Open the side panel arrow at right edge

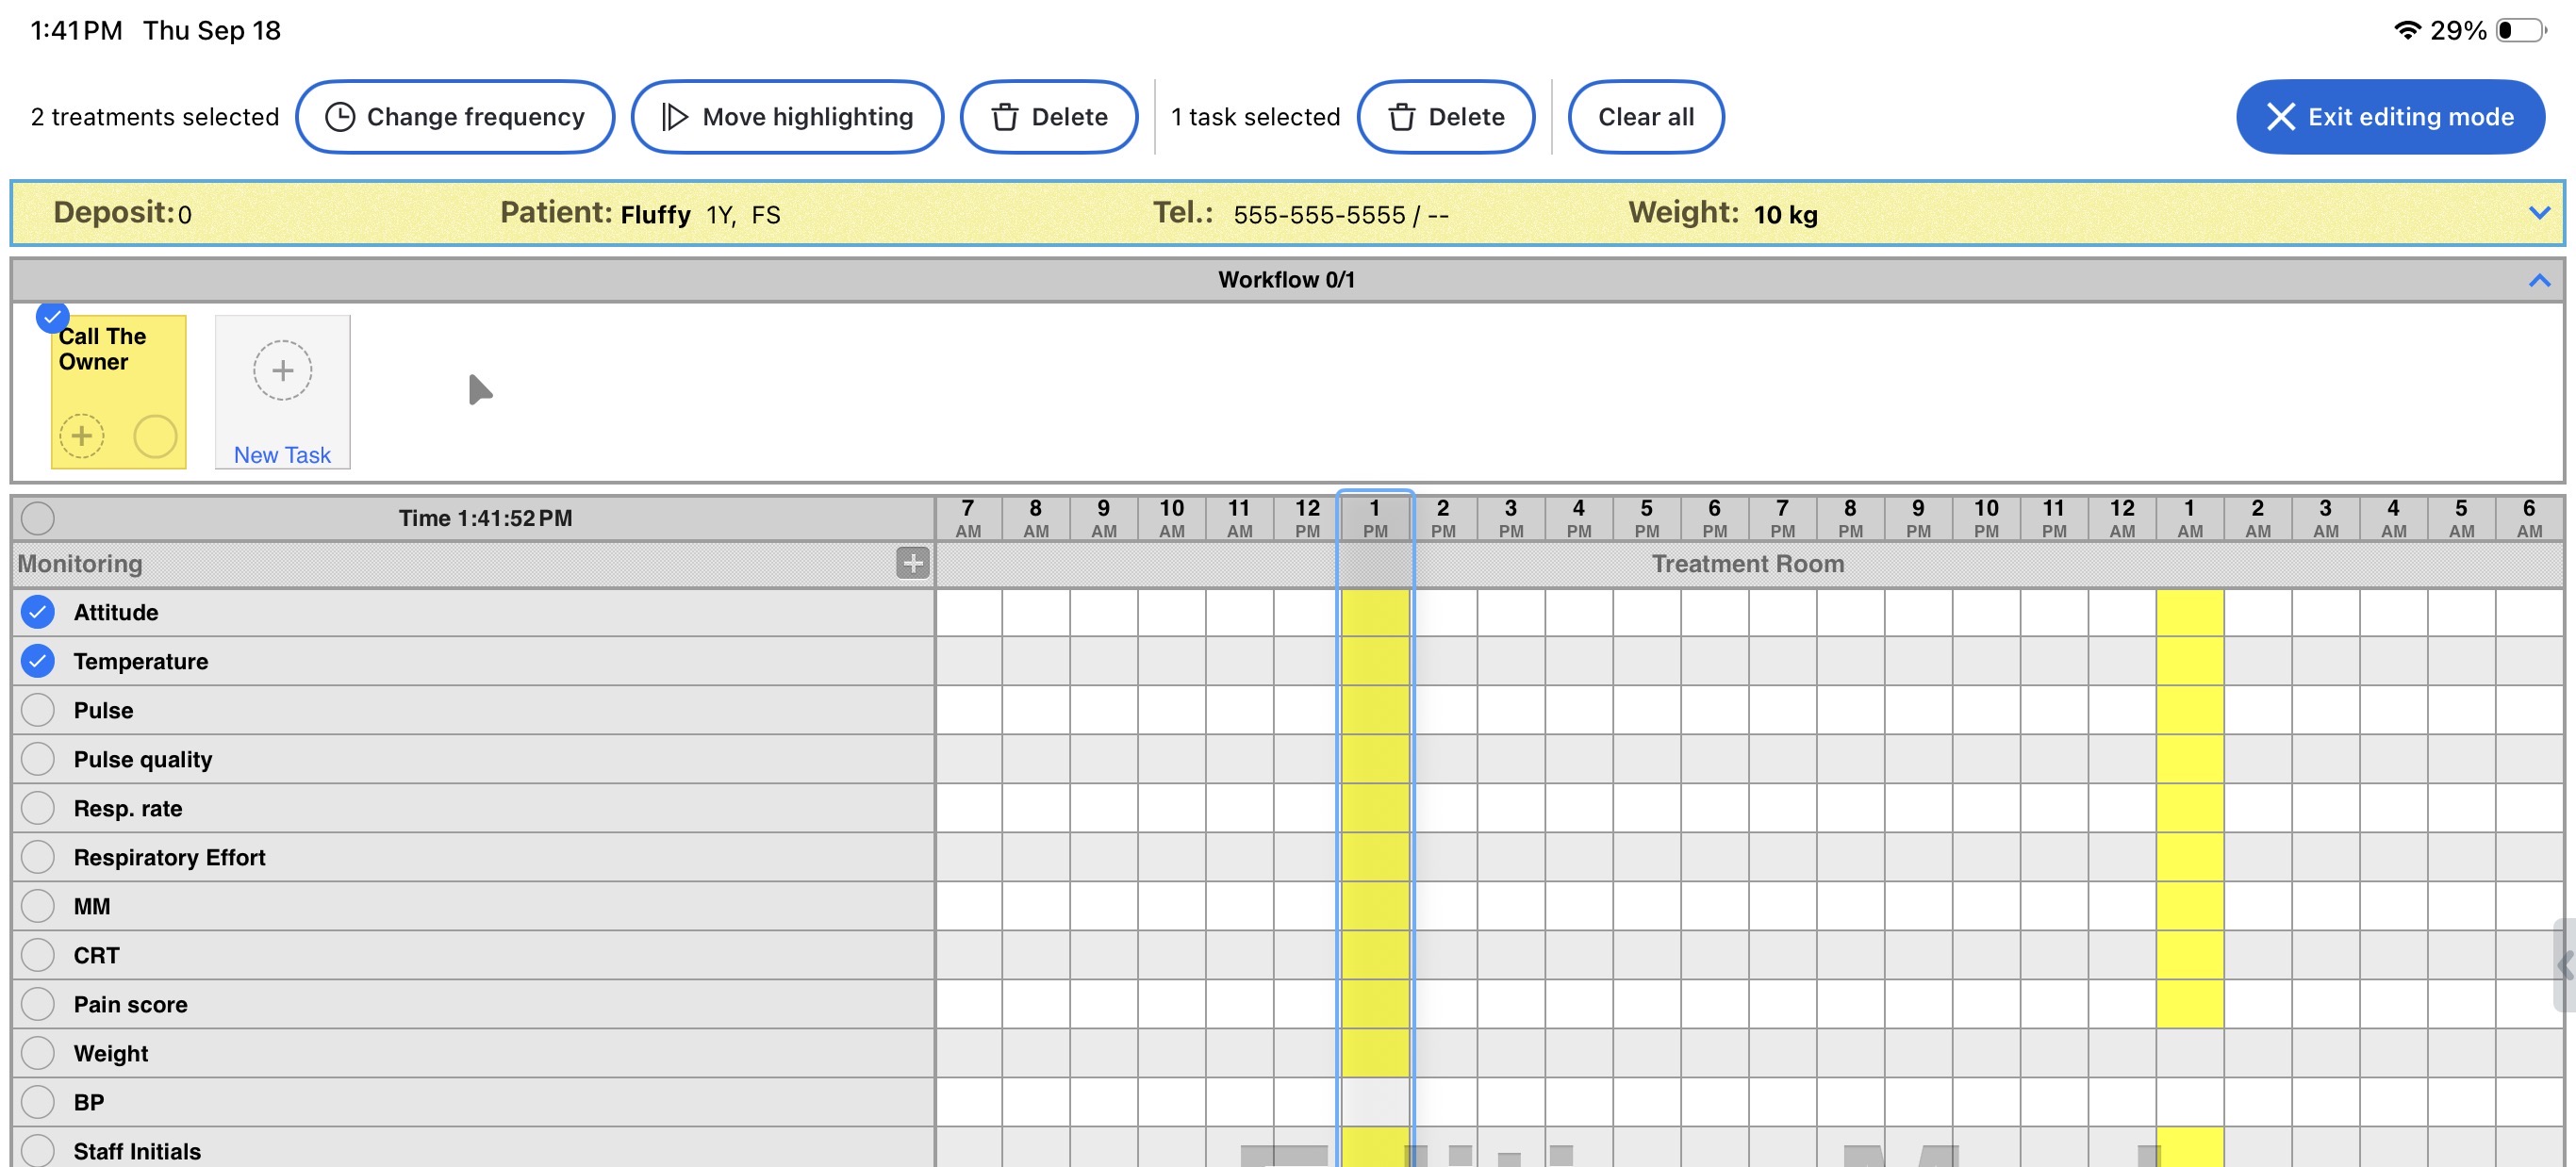coord(2563,965)
